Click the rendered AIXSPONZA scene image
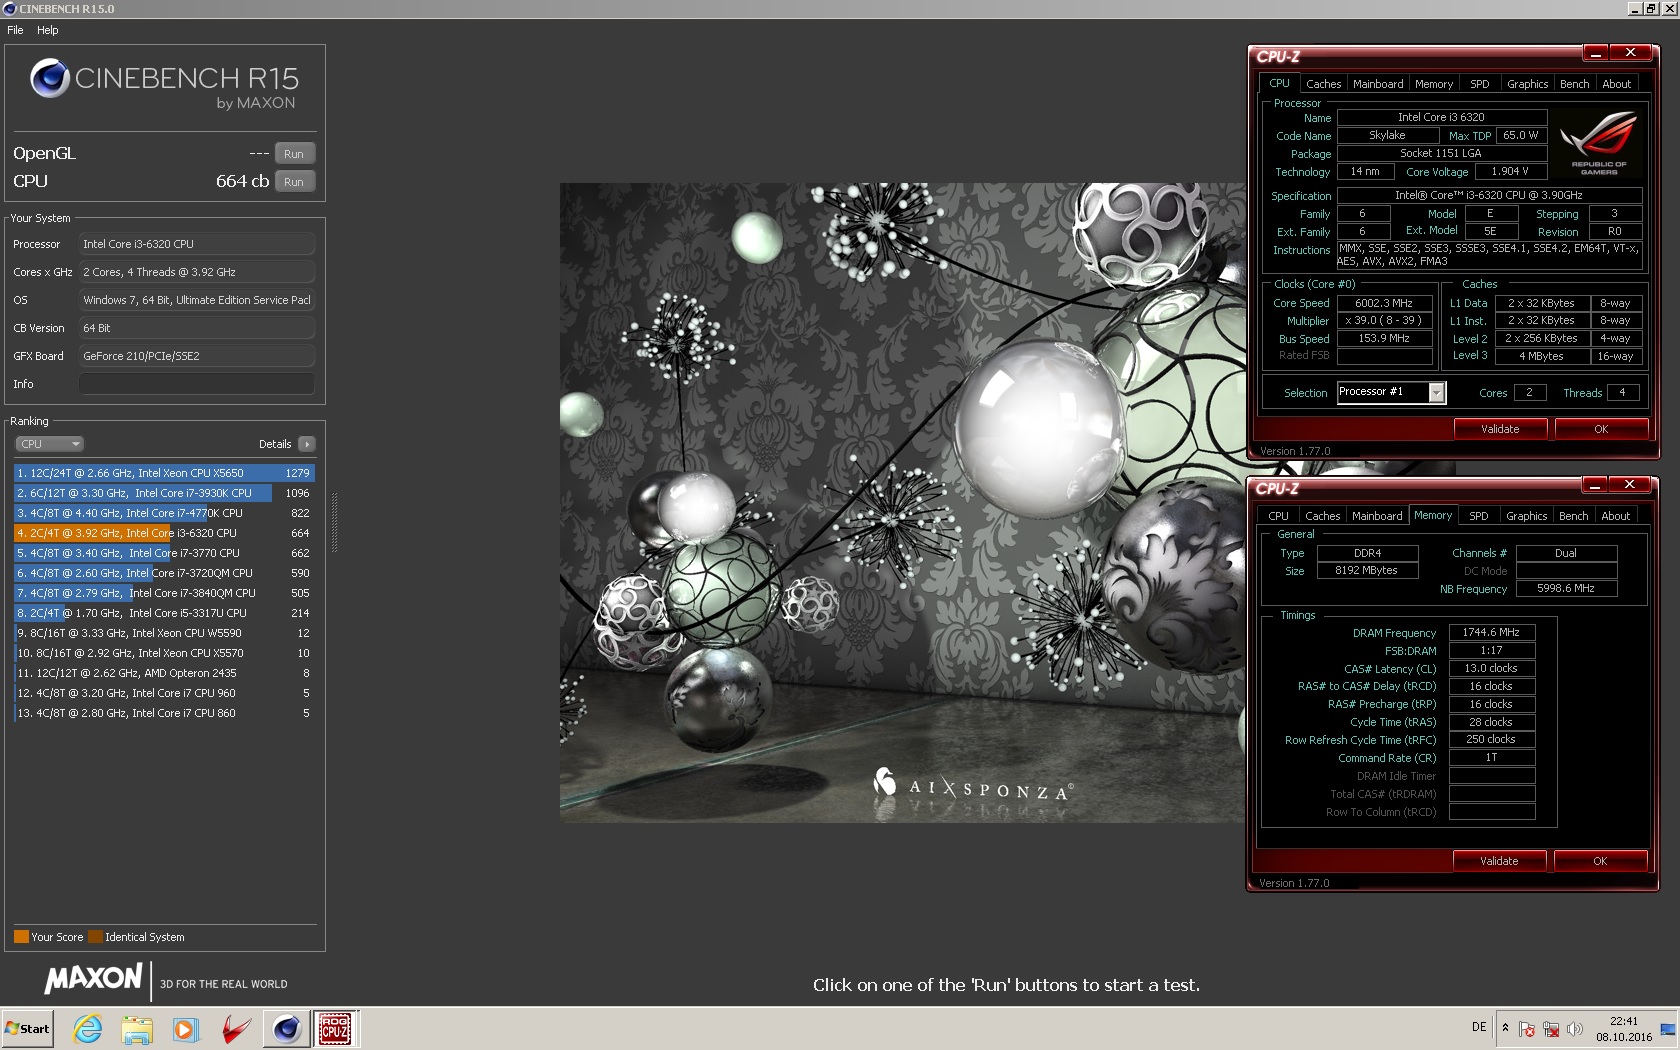Image resolution: width=1680 pixels, height=1050 pixels. click(x=902, y=503)
